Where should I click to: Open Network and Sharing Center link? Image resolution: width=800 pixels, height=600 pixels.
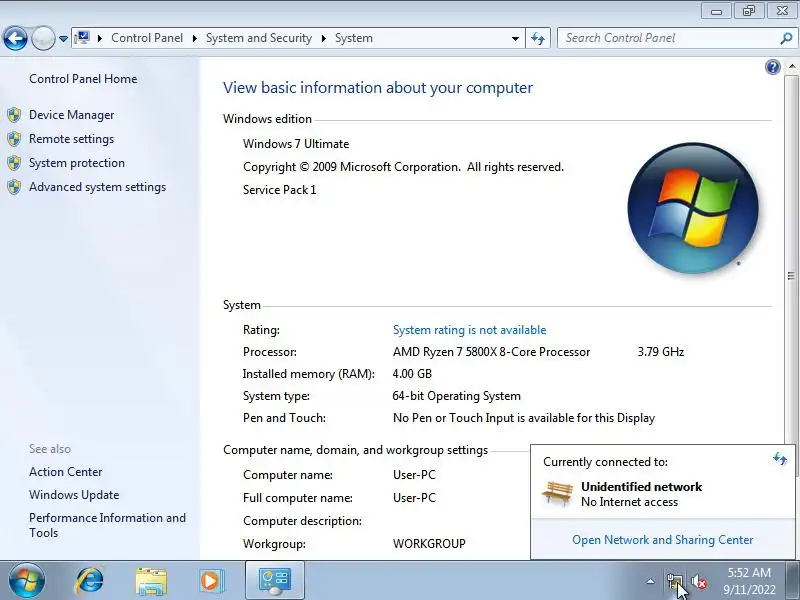663,540
